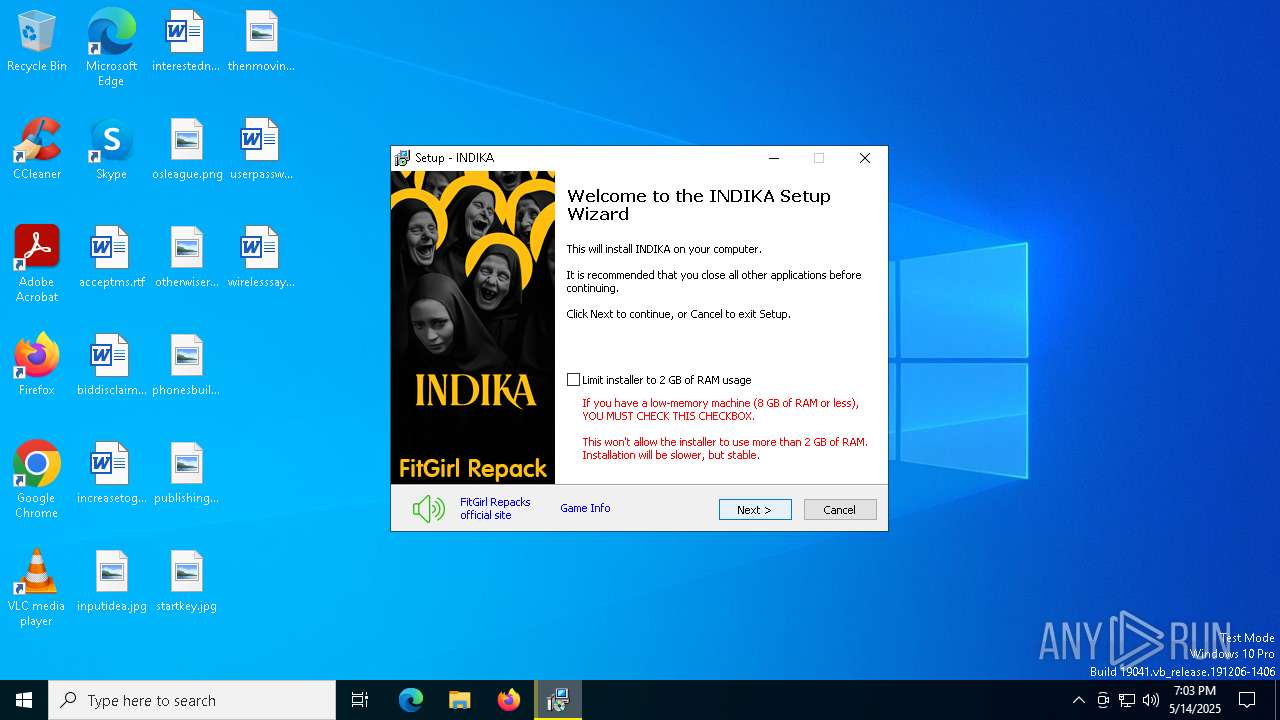
Task: Select the startkey.jpg file icon
Action: click(187, 582)
